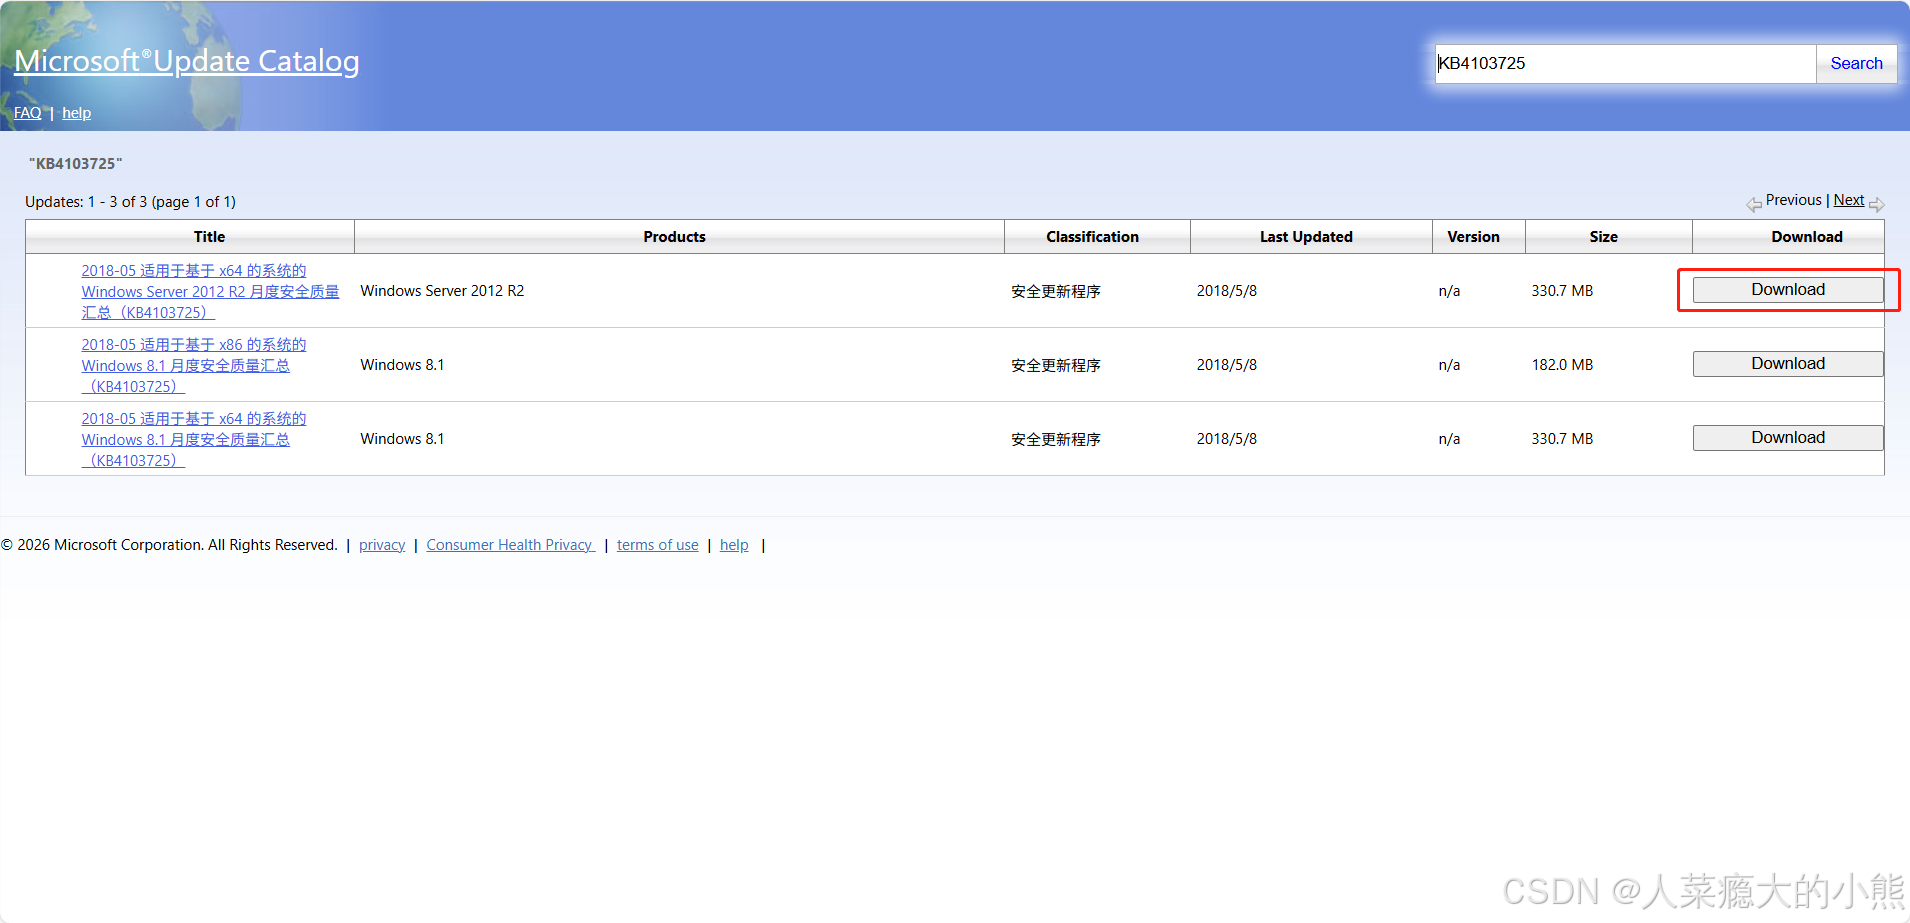Open terms of use footer link
The width and height of the screenshot is (1910, 923).
(658, 545)
